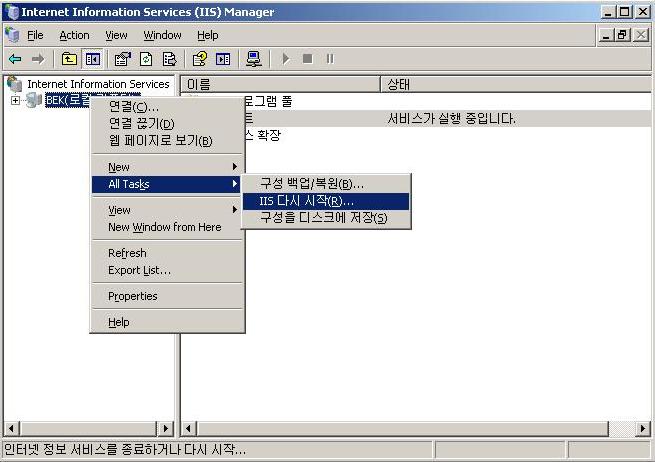Choose 구성 백업/복원(B)... submenu item

326,184
